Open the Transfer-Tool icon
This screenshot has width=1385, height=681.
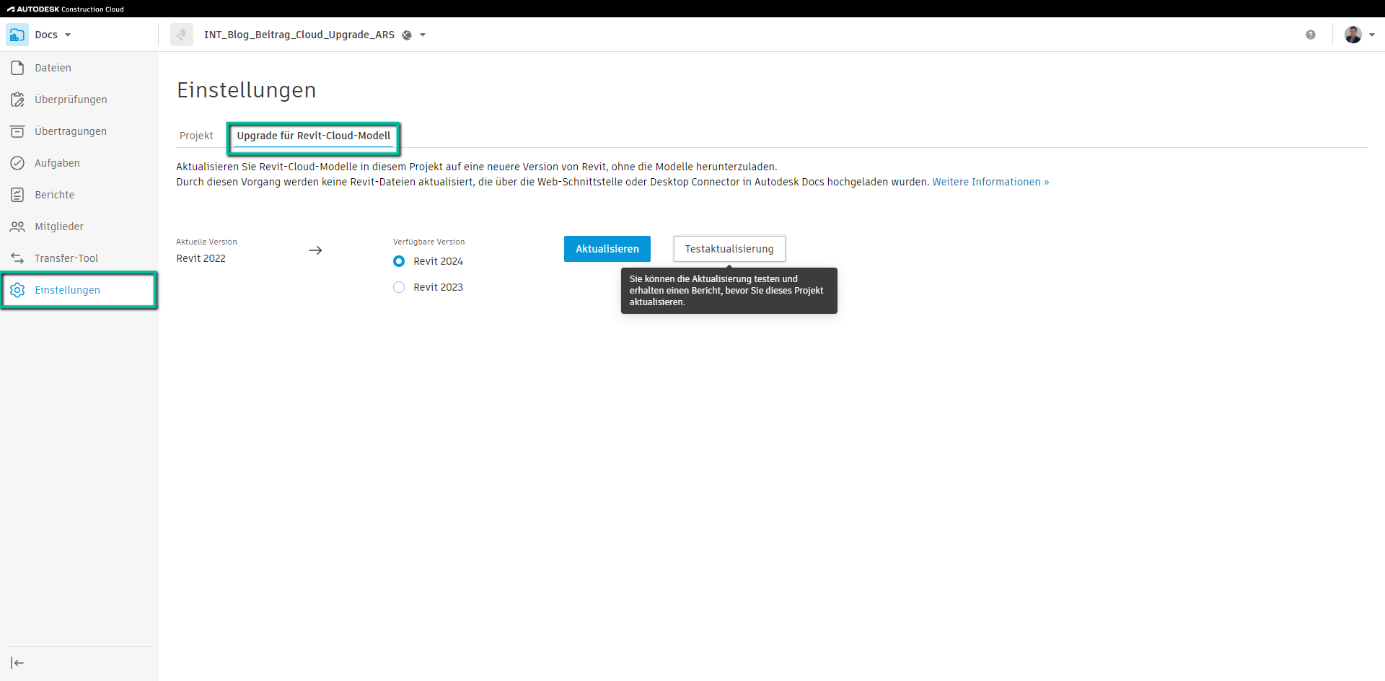tap(17, 258)
